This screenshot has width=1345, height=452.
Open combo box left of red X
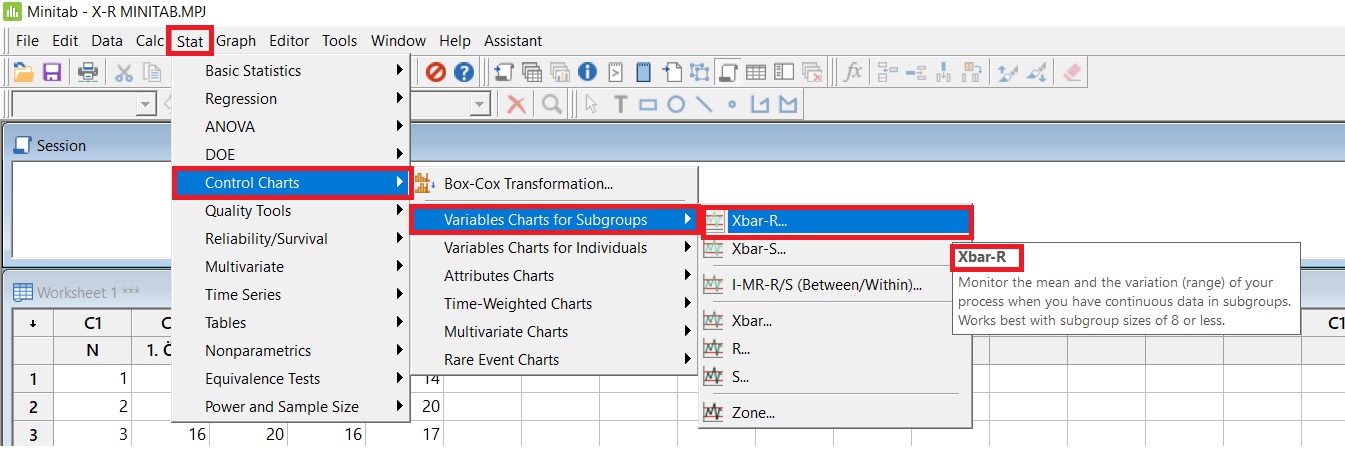tap(480, 104)
